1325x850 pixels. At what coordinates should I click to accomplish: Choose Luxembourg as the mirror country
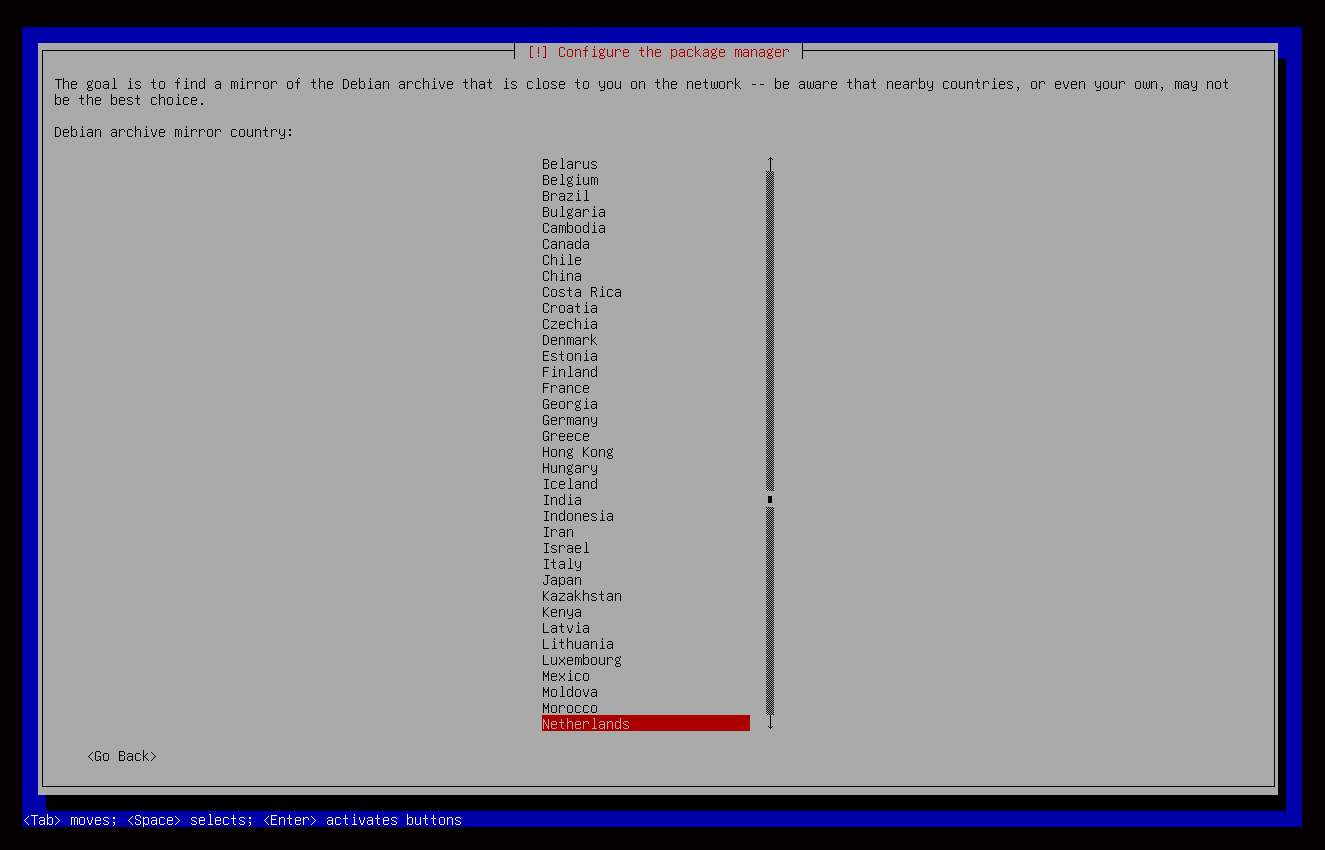point(582,660)
